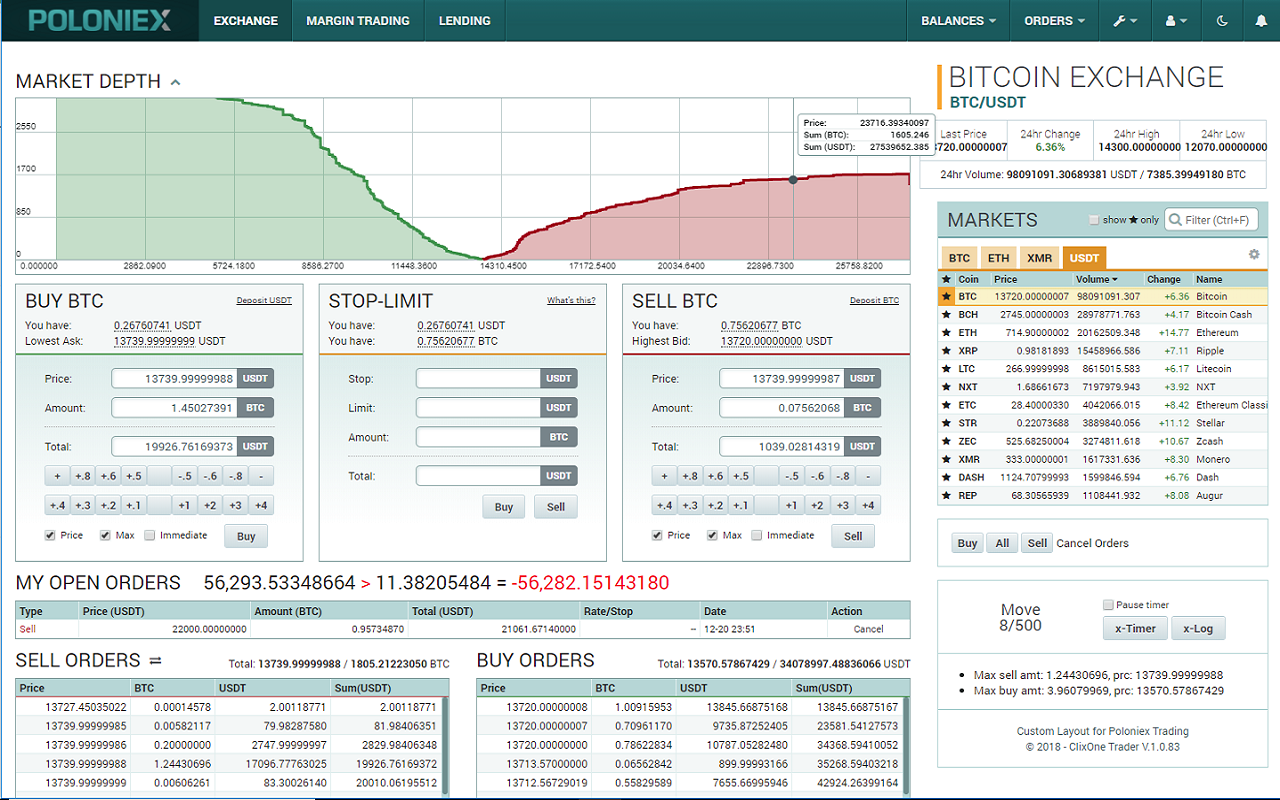Toggle star for BCH market row
Screen dimensions: 1280x800
click(x=946, y=314)
